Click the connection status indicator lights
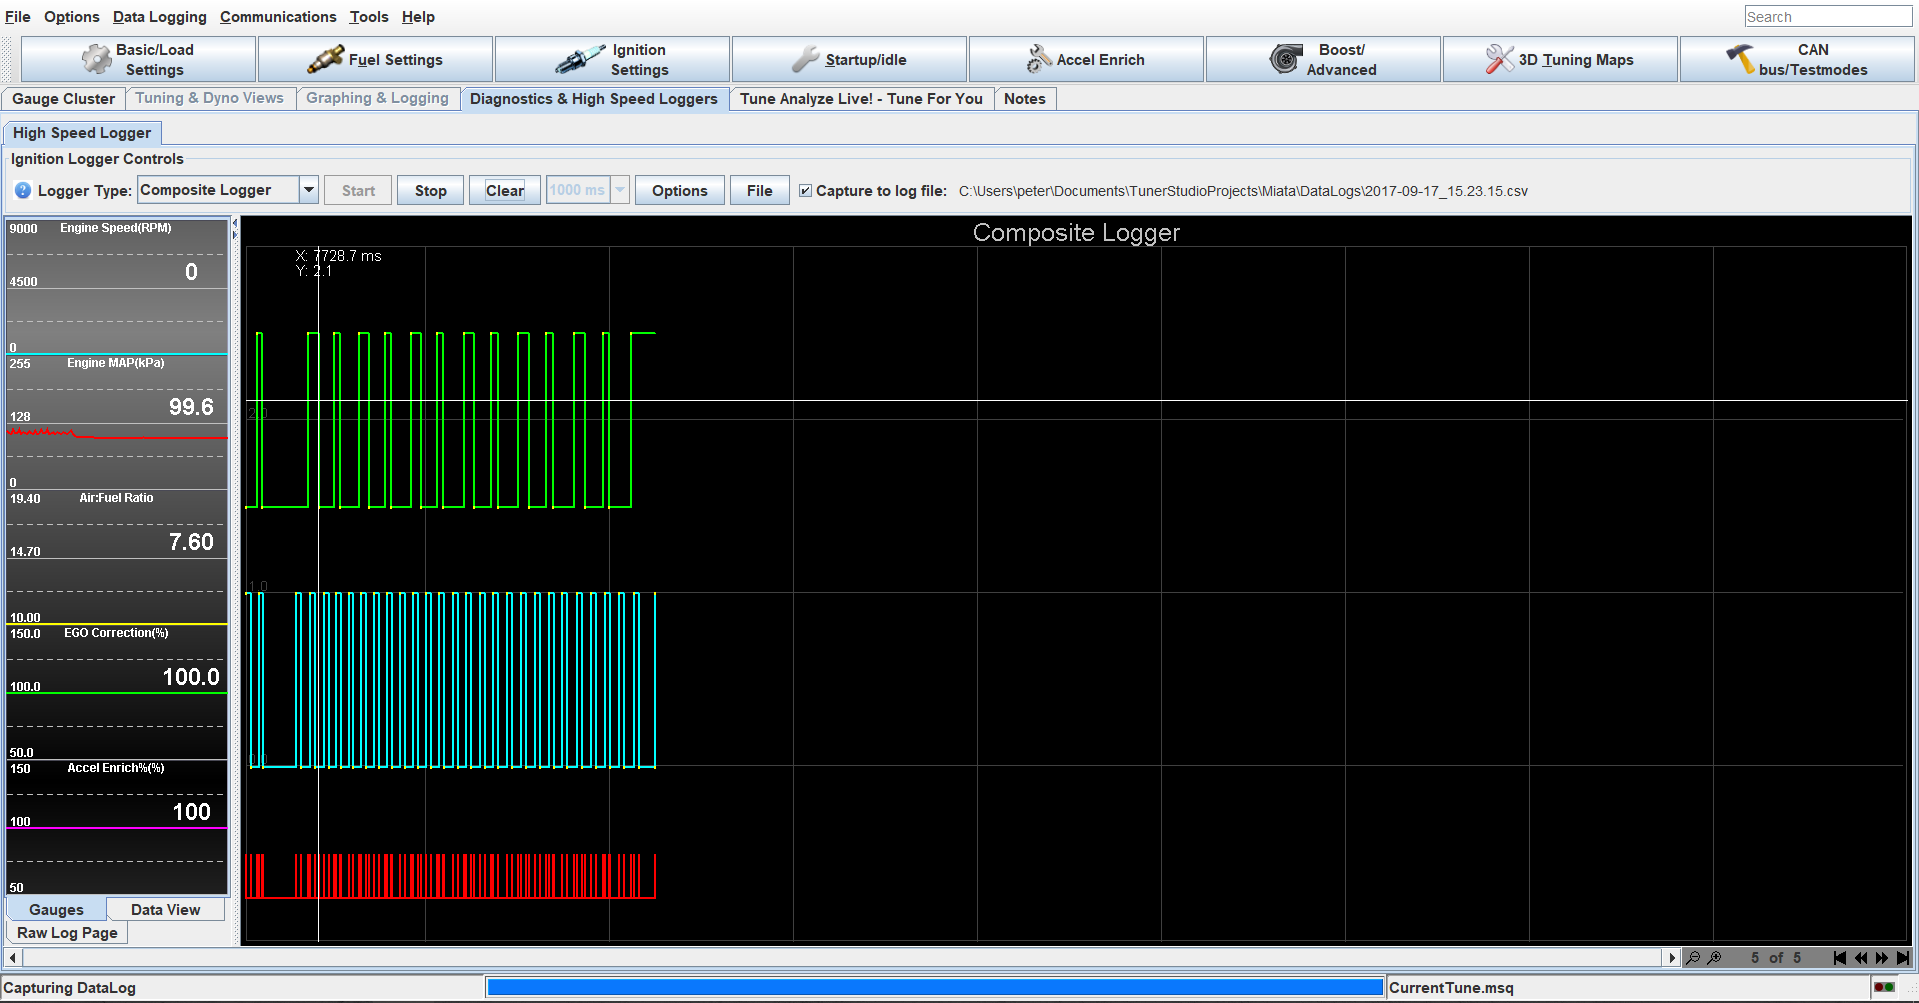1919x1003 pixels. (1884, 988)
